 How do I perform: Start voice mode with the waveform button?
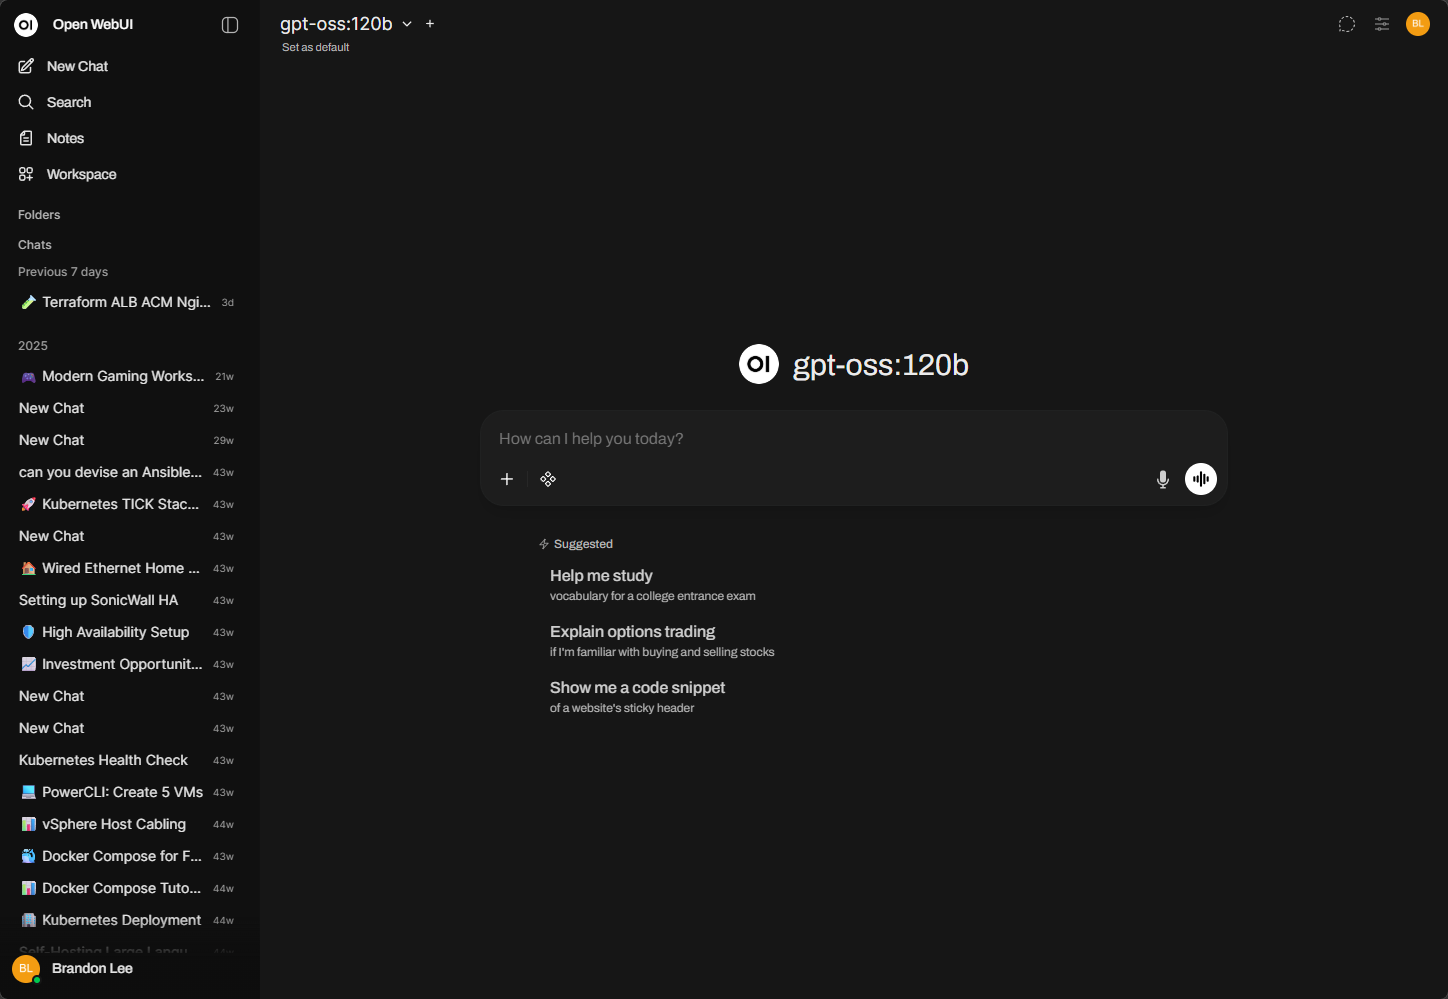click(1201, 479)
